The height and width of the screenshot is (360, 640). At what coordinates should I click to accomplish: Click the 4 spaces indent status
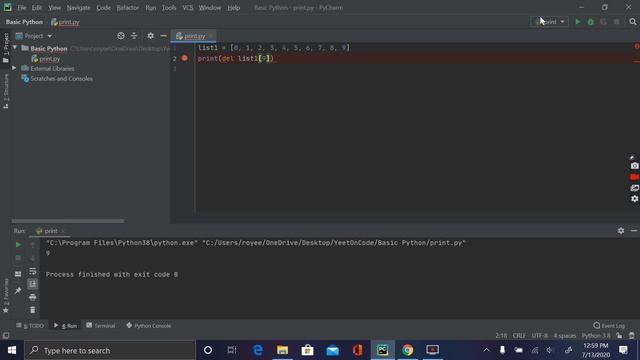click(x=564, y=336)
